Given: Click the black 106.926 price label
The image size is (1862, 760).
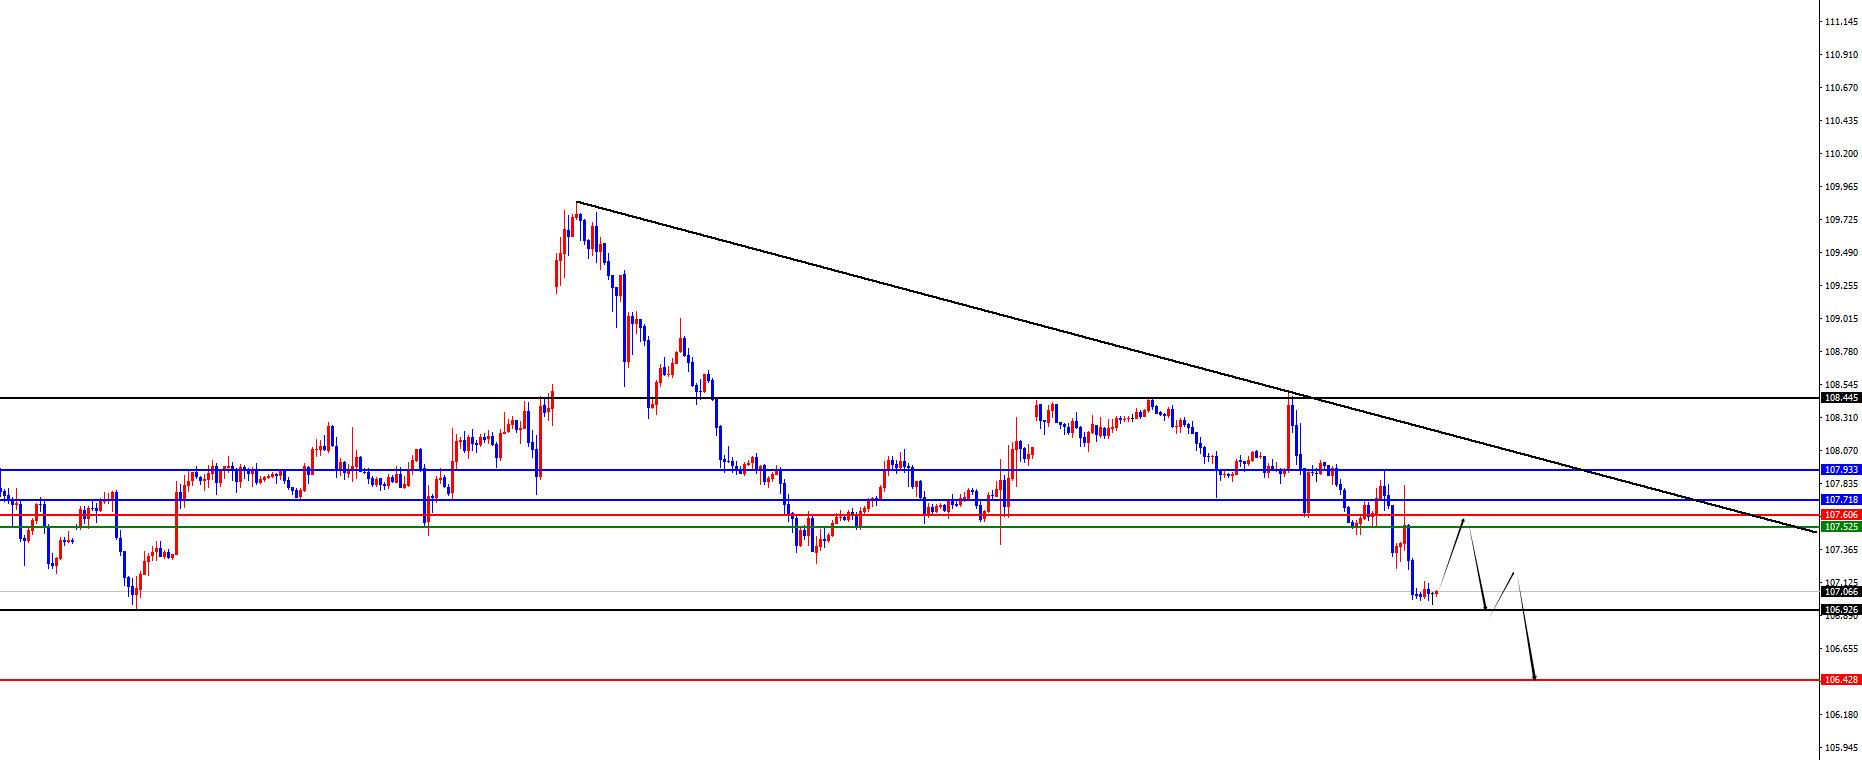Looking at the screenshot, I should point(1840,609).
